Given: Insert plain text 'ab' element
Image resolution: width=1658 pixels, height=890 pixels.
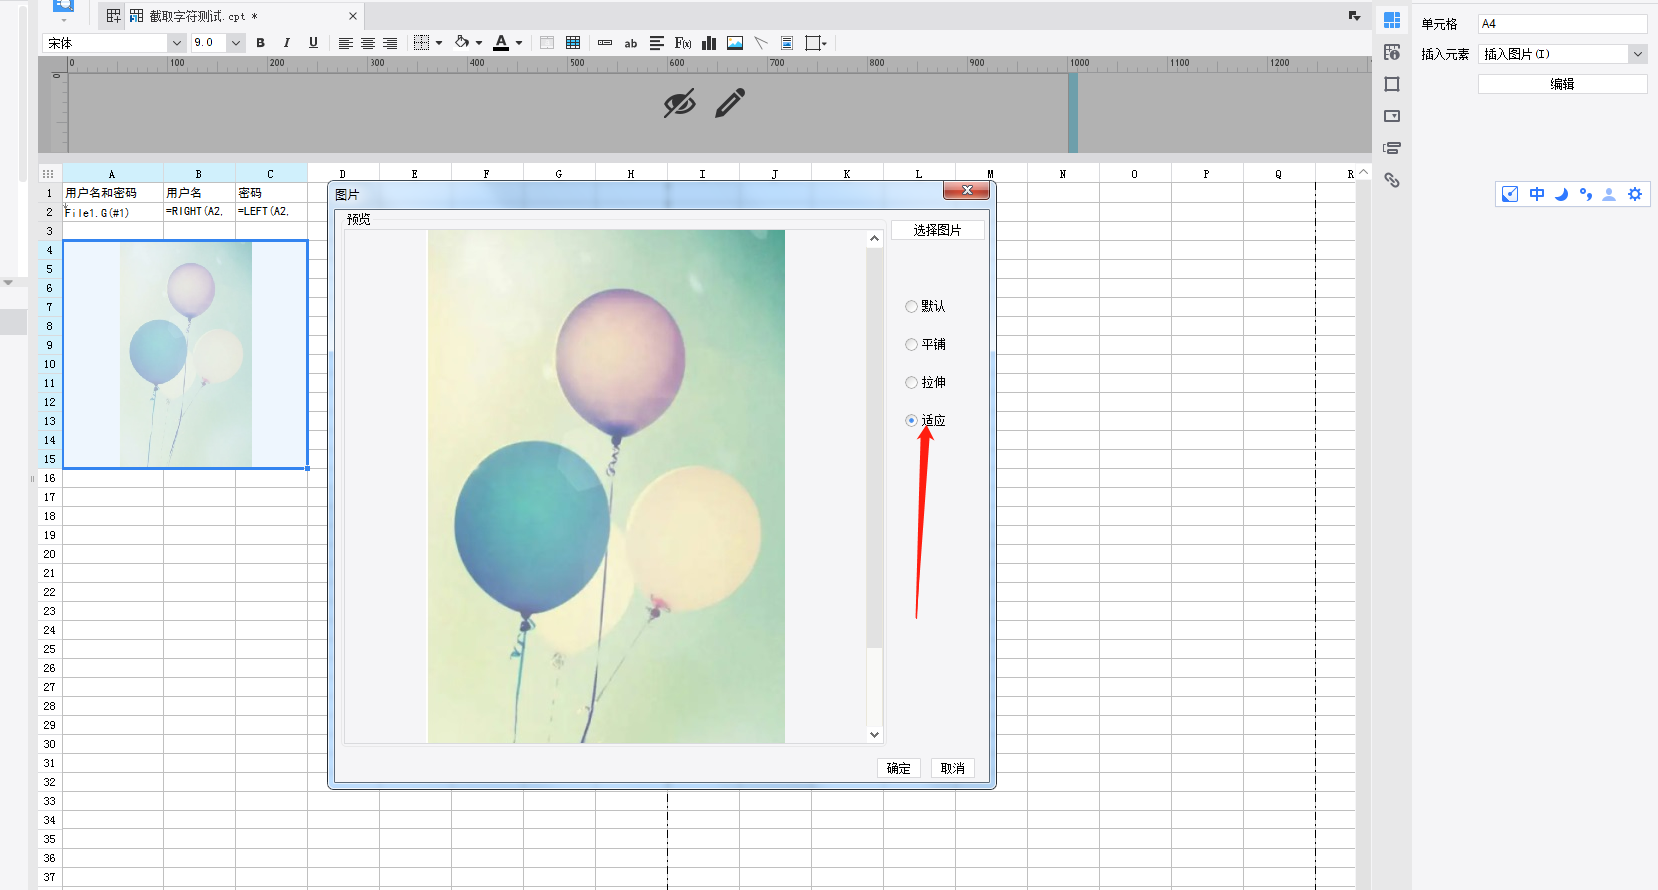Looking at the screenshot, I should point(631,43).
